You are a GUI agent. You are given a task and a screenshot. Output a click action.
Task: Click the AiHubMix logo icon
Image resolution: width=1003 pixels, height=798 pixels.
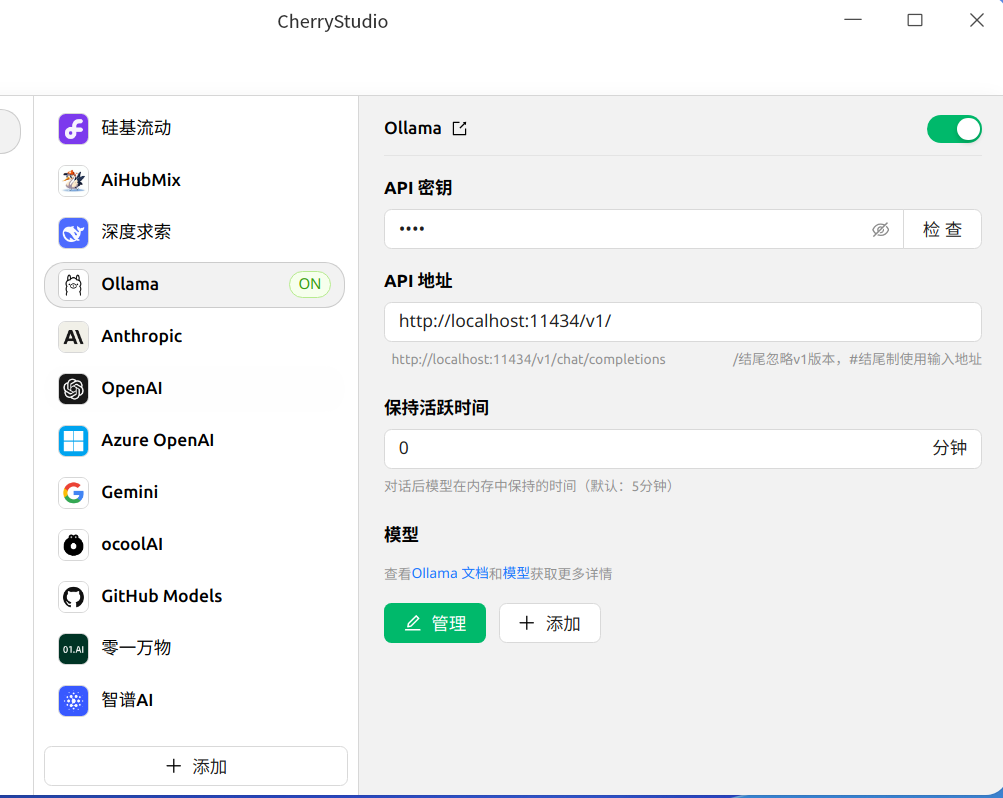tap(74, 180)
